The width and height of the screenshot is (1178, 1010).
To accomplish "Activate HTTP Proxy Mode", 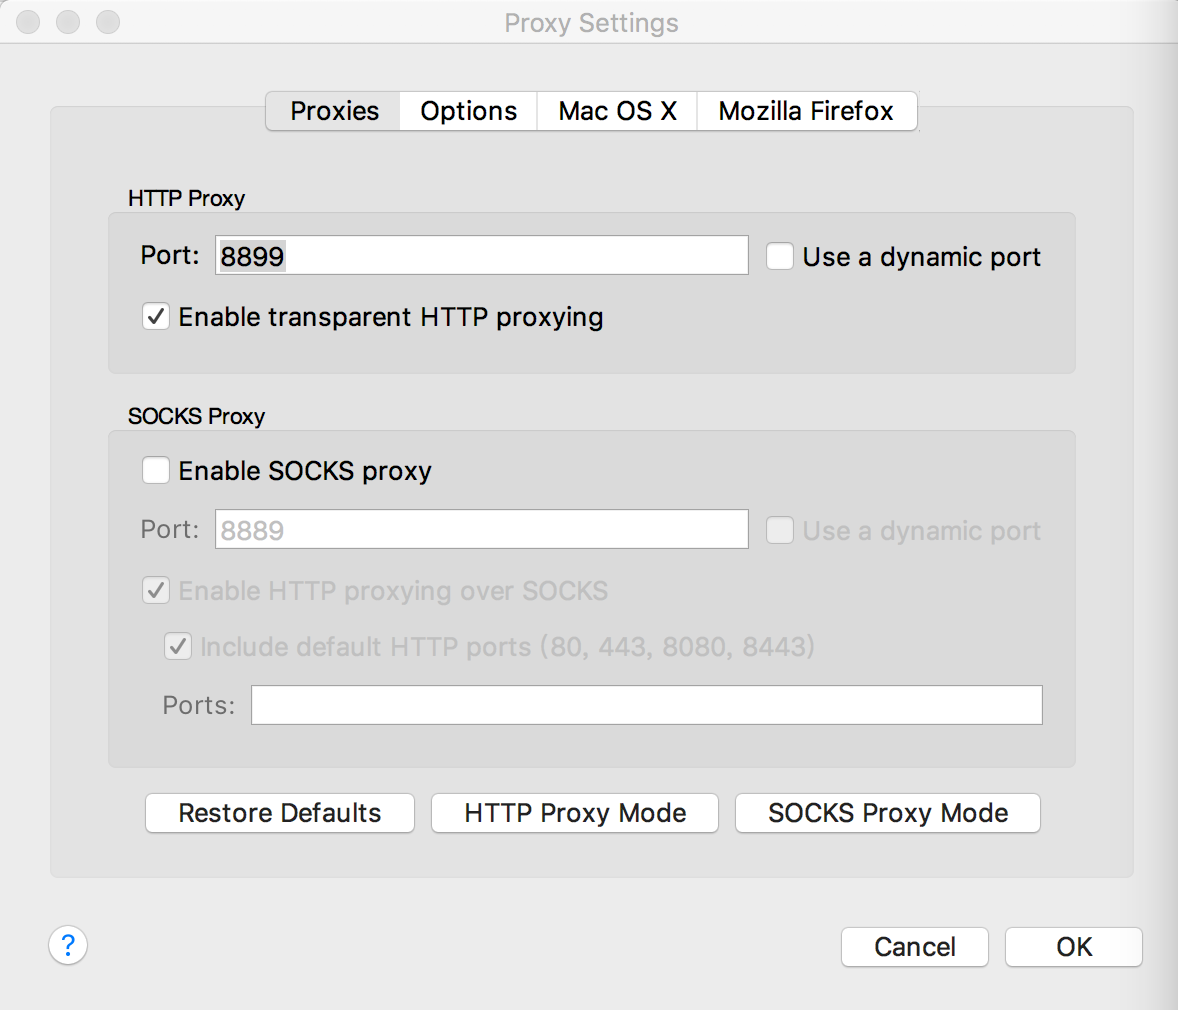I will 574,813.
